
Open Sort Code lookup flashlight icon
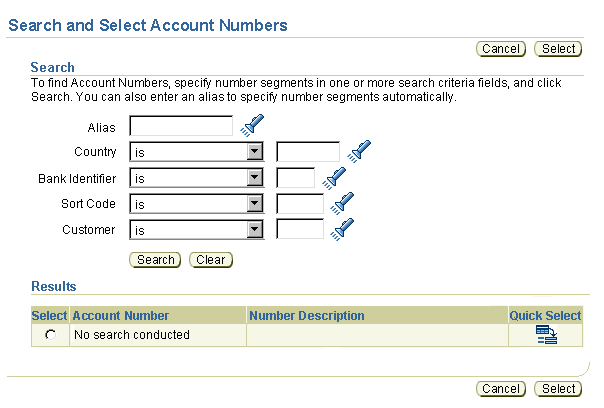(x=342, y=203)
